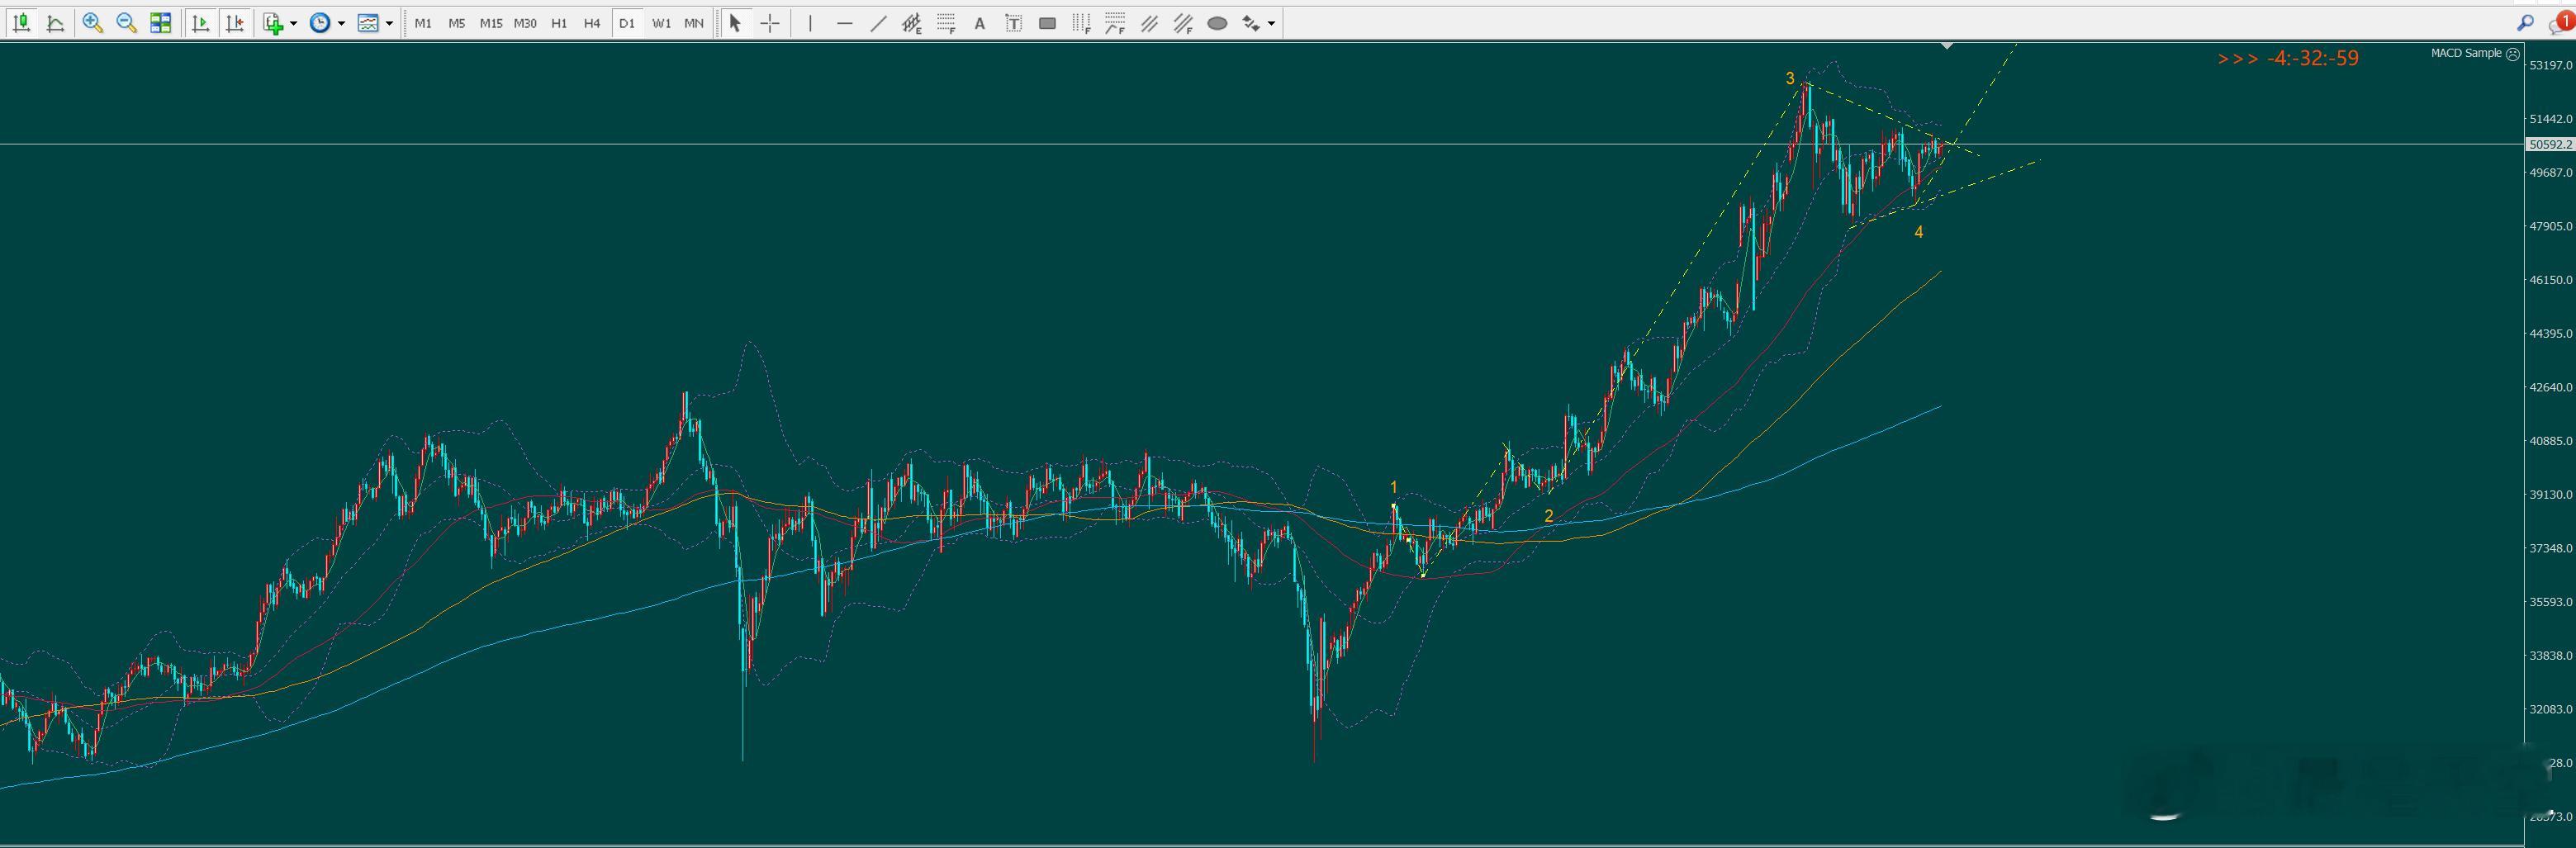Switch chart to W1 timeframe
2576x848 pixels.
coord(662,23)
